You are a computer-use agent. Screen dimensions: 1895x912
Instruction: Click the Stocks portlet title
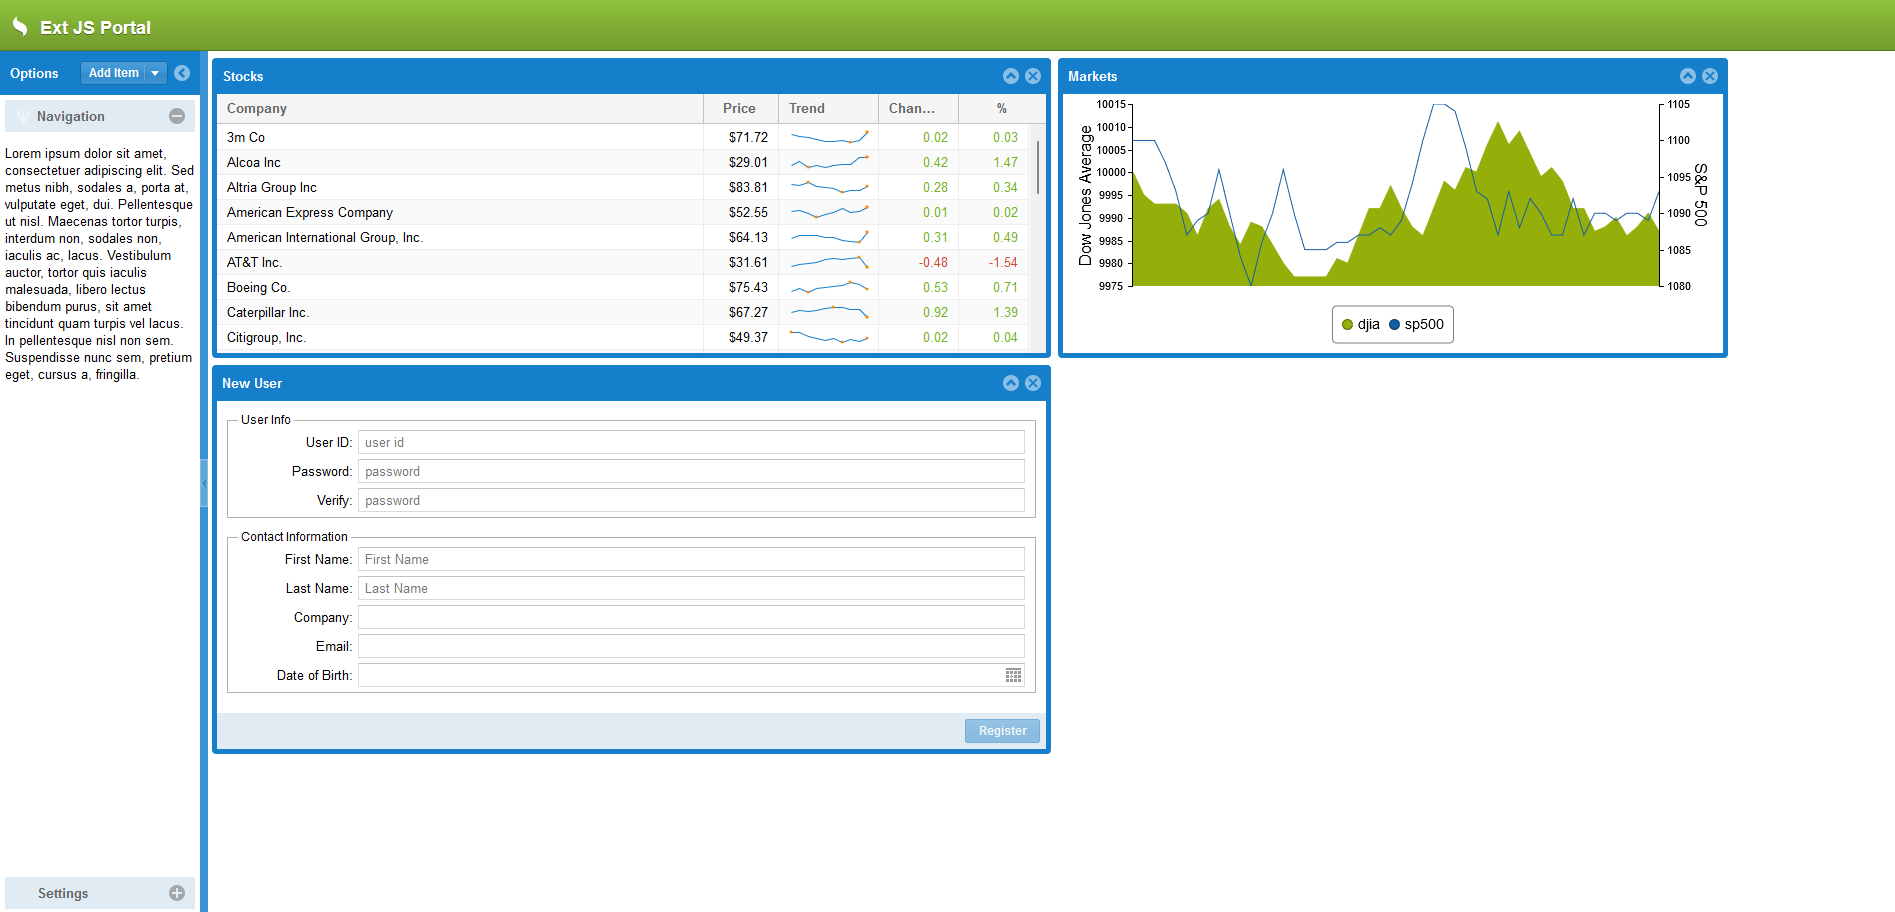(x=243, y=76)
